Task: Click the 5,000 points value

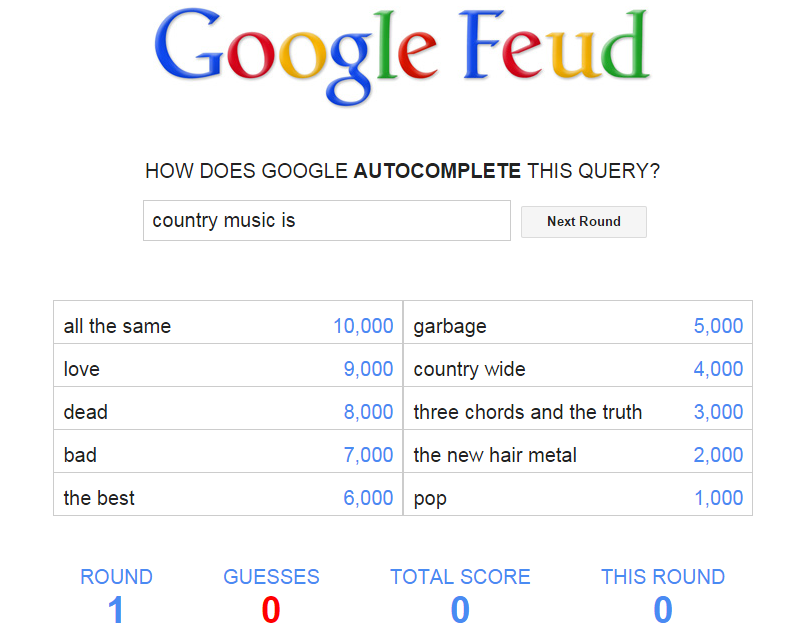Action: click(718, 327)
